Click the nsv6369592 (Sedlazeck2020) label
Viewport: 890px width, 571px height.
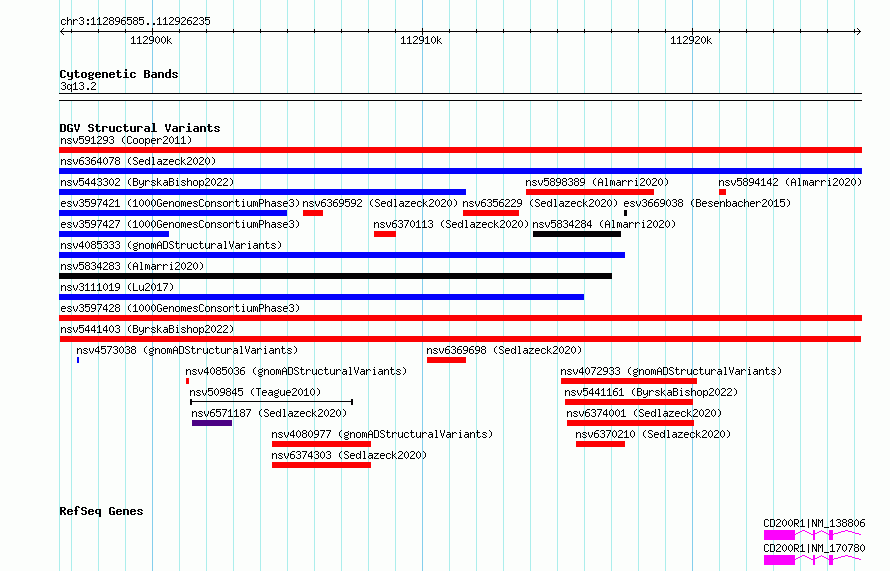380,203
